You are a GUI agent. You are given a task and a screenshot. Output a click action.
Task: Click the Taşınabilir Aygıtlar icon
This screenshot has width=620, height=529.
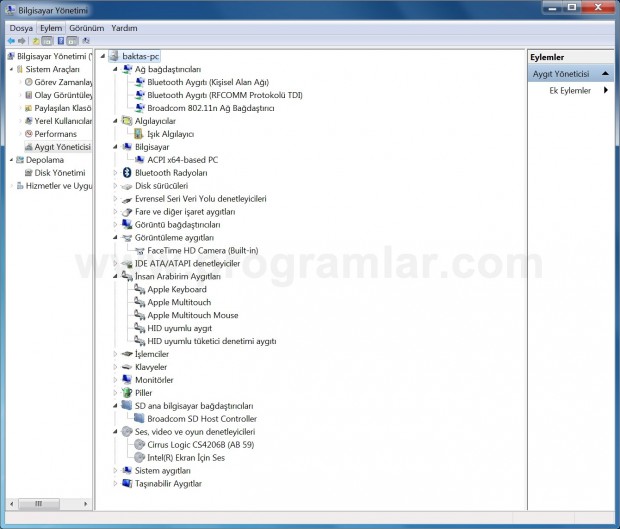127,483
